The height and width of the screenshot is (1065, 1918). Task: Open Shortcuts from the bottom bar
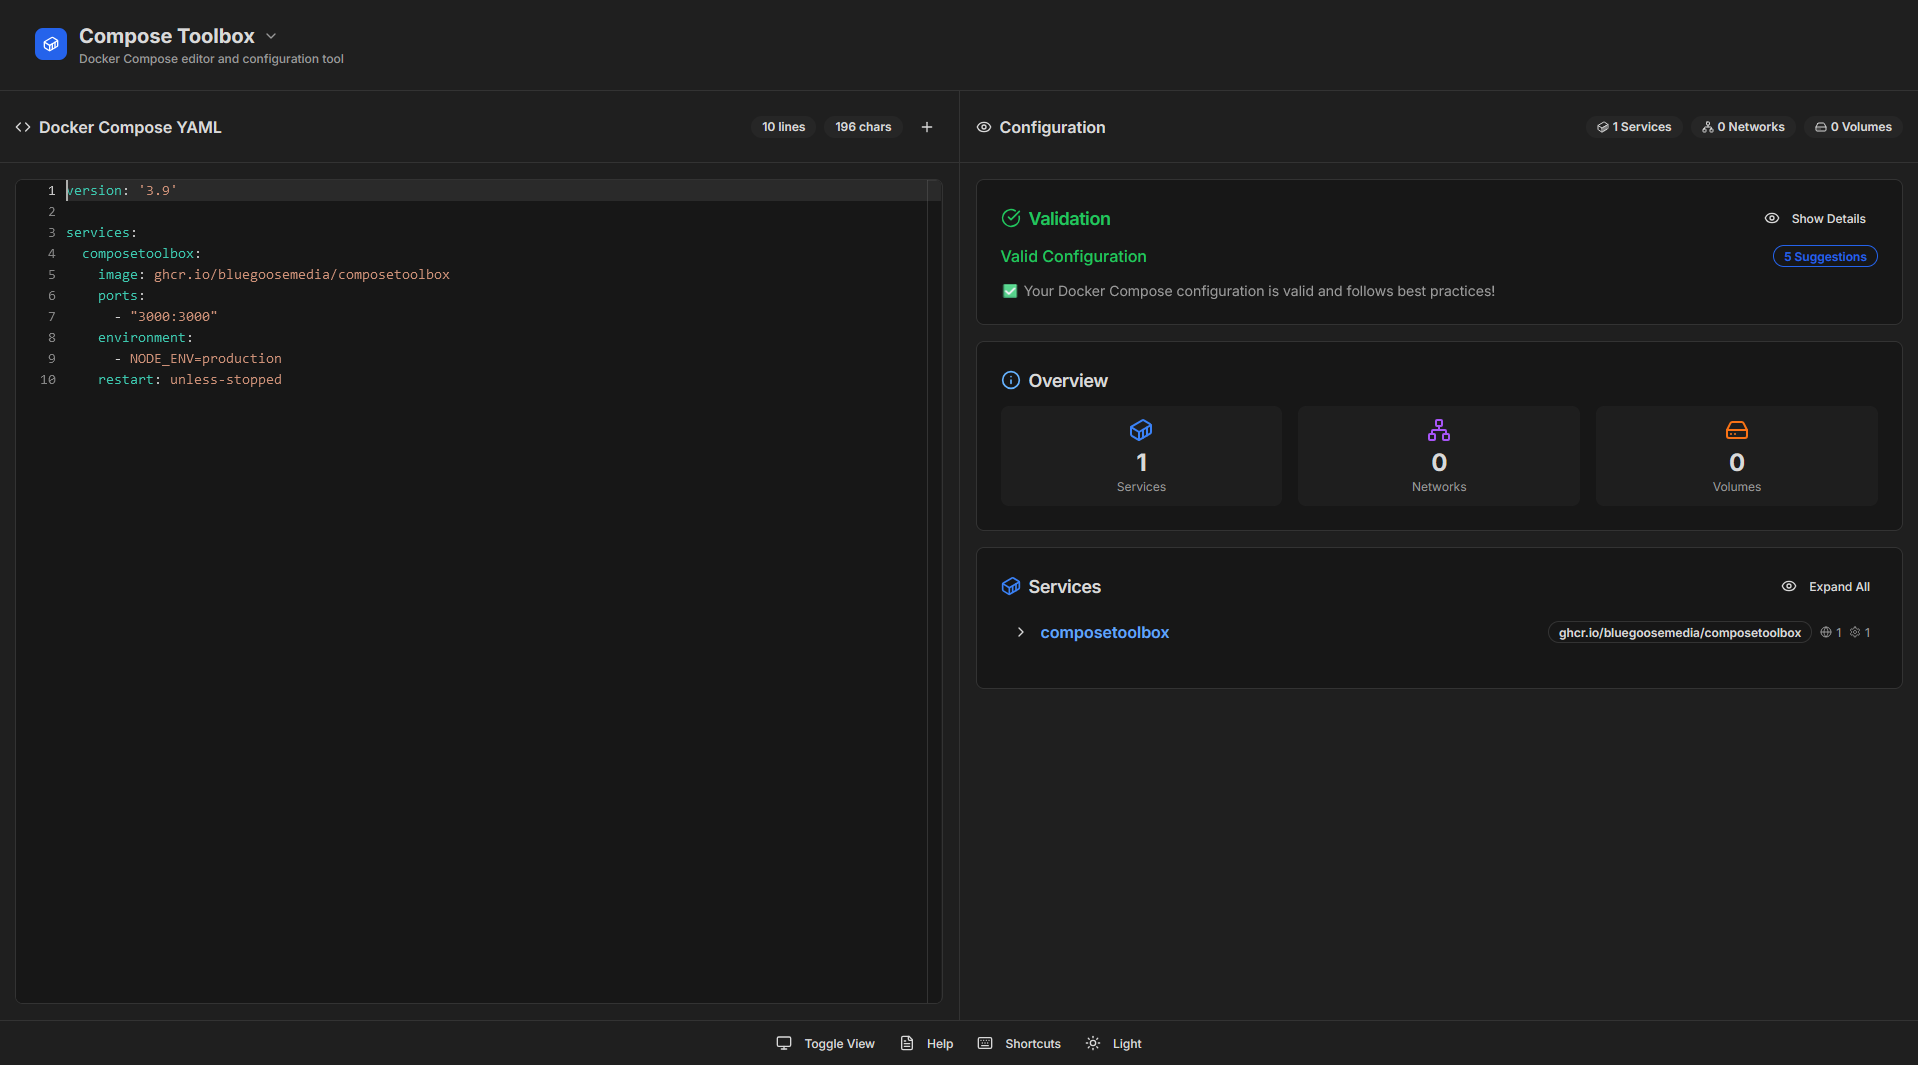[1019, 1043]
